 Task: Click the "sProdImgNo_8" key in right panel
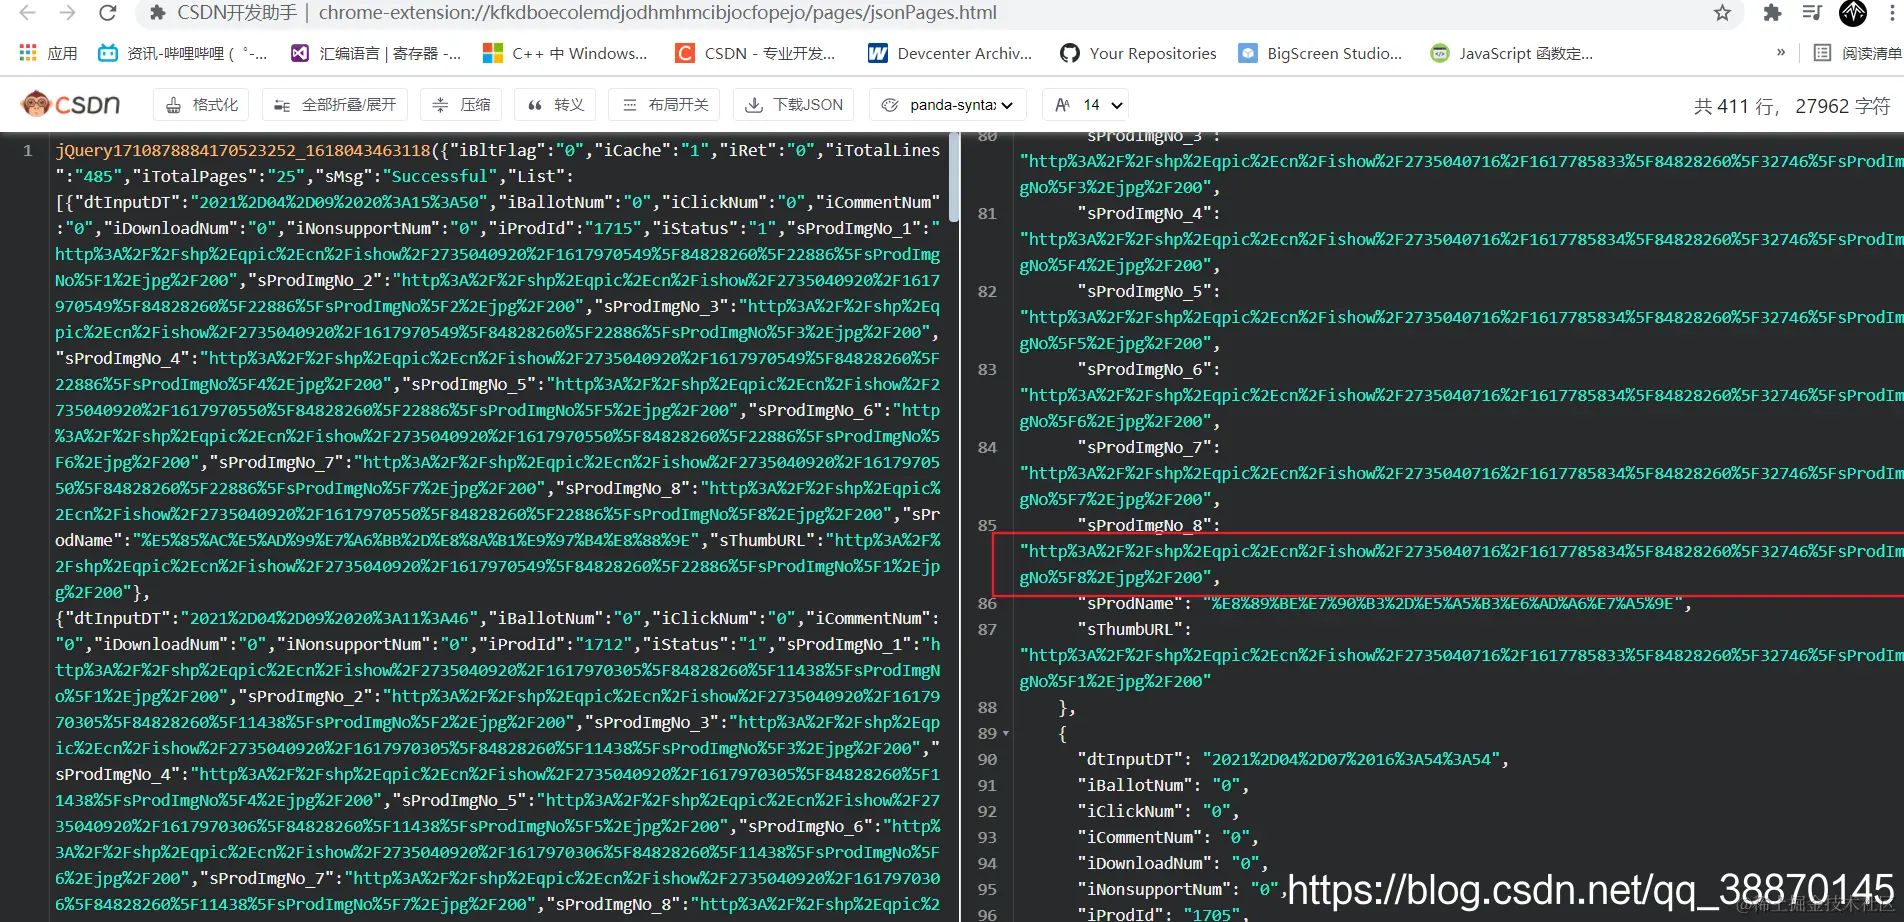[1143, 525]
